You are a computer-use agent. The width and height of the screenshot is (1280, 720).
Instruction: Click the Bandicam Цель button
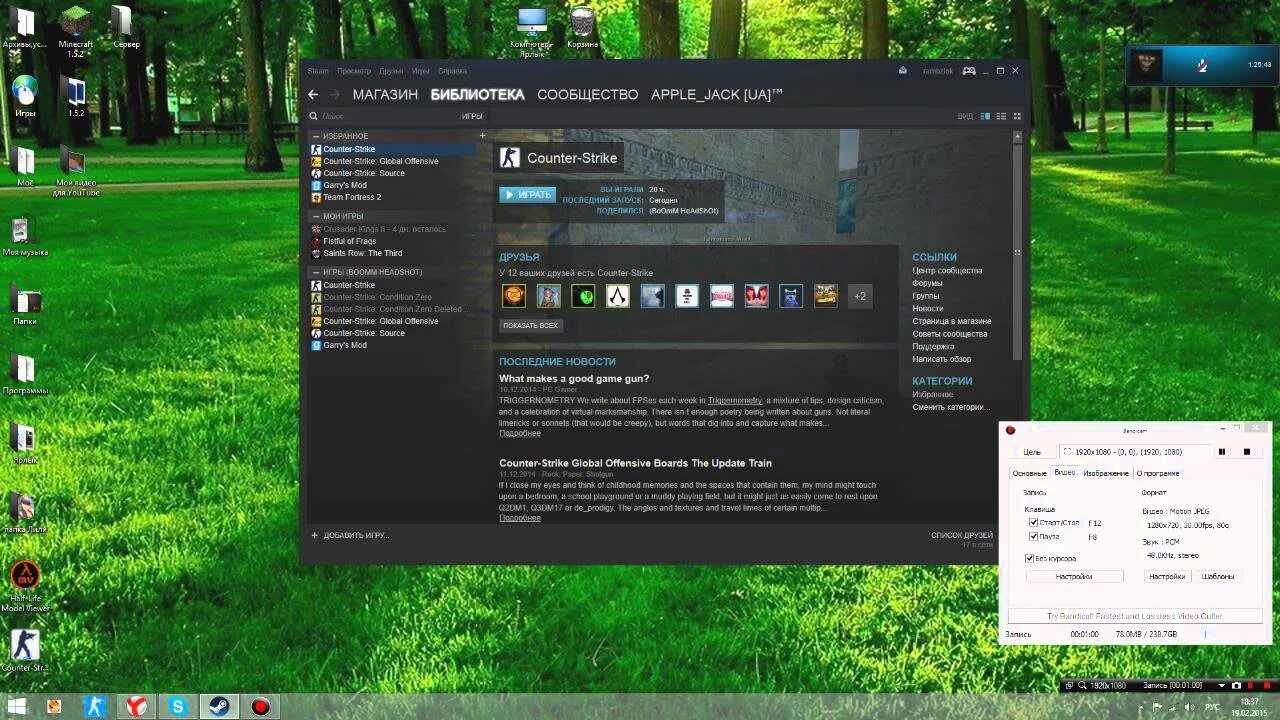(1031, 452)
